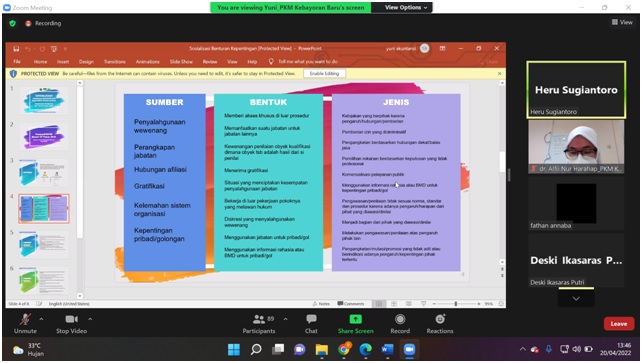Click the green Share Screen icon

(355, 319)
